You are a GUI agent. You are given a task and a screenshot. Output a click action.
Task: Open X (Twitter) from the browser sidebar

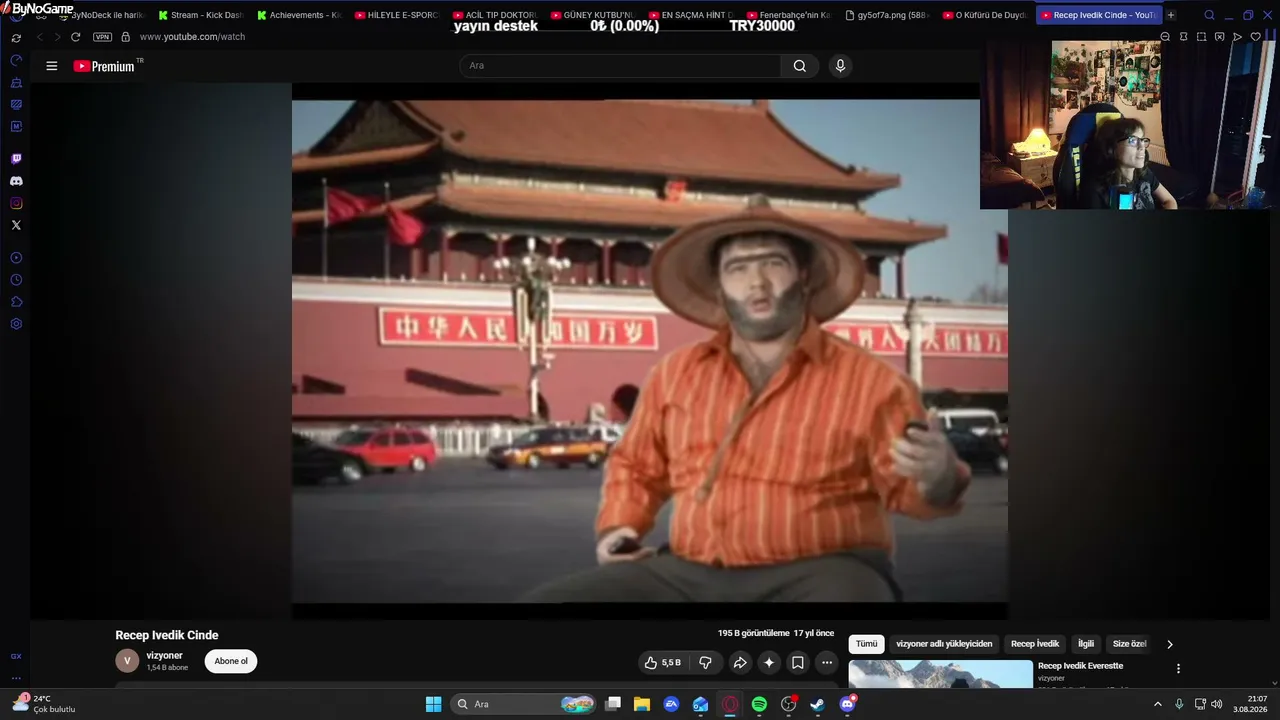click(x=16, y=225)
